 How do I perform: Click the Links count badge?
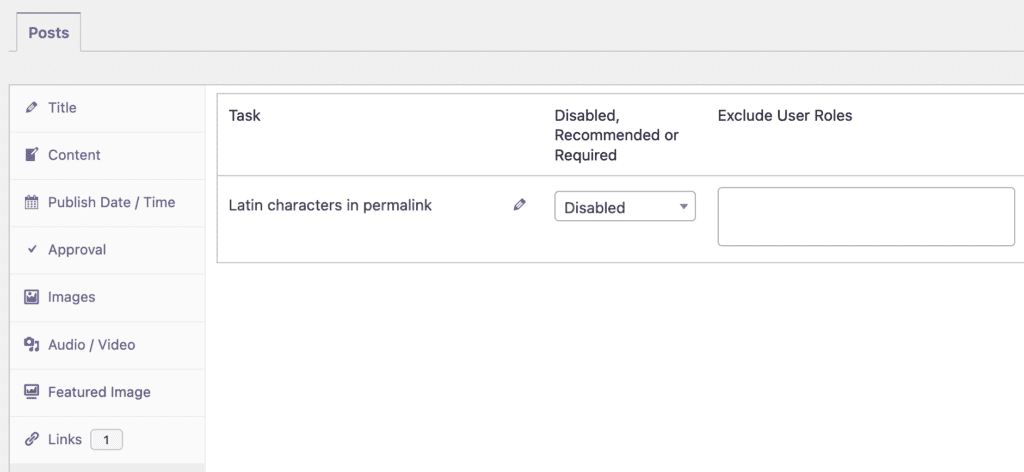[106, 440]
